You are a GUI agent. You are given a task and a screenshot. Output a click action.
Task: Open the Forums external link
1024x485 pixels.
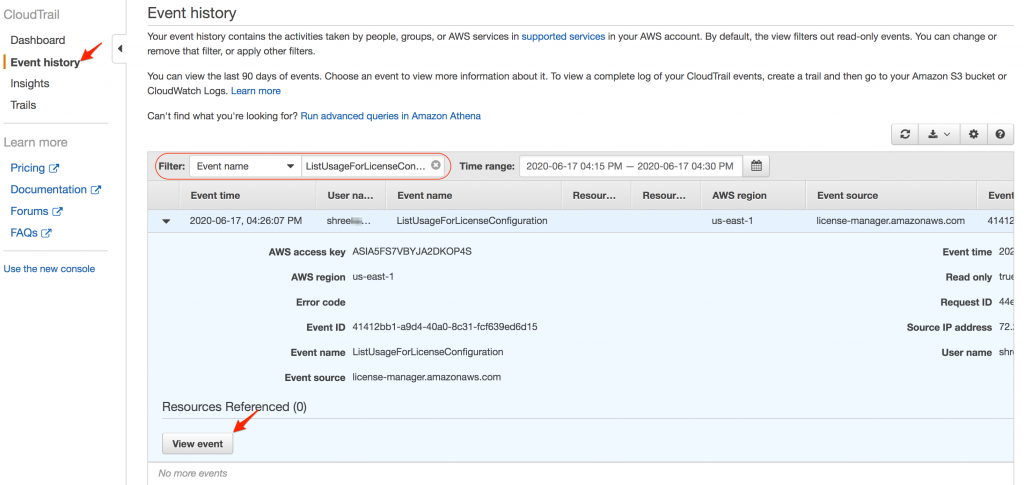click(37, 211)
